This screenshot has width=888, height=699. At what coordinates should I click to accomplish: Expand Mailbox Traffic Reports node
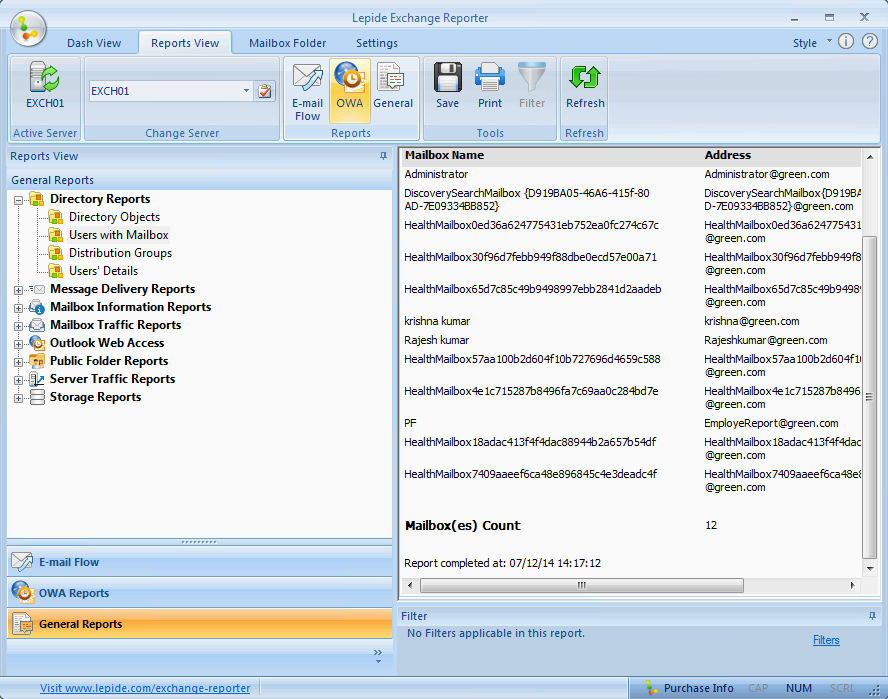[x=18, y=326]
